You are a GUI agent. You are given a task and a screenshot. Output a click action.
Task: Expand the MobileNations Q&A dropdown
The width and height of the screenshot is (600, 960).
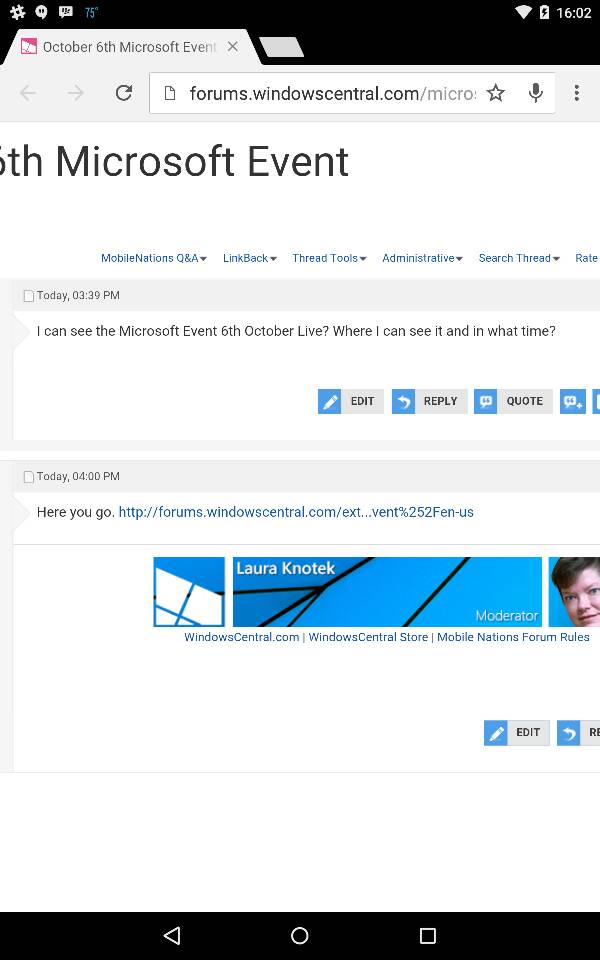tap(154, 258)
